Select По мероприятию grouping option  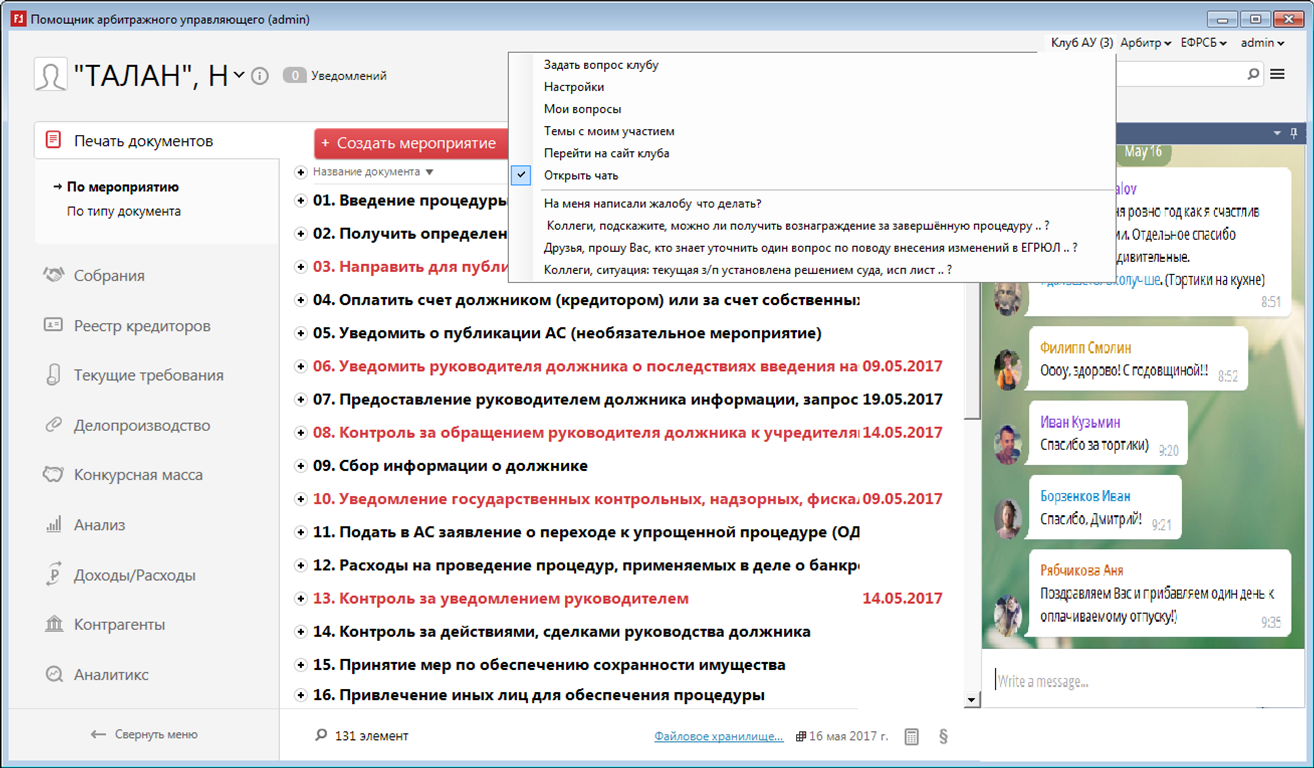pyautogui.click(x=122, y=187)
